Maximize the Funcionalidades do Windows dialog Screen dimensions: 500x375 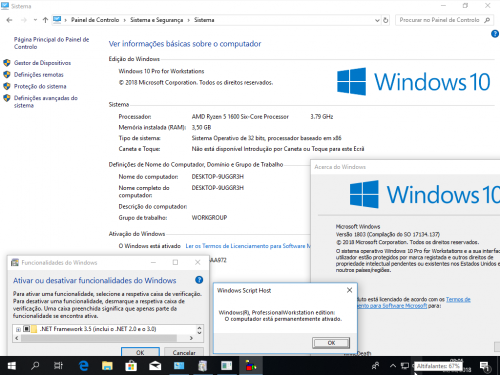(x=175, y=262)
